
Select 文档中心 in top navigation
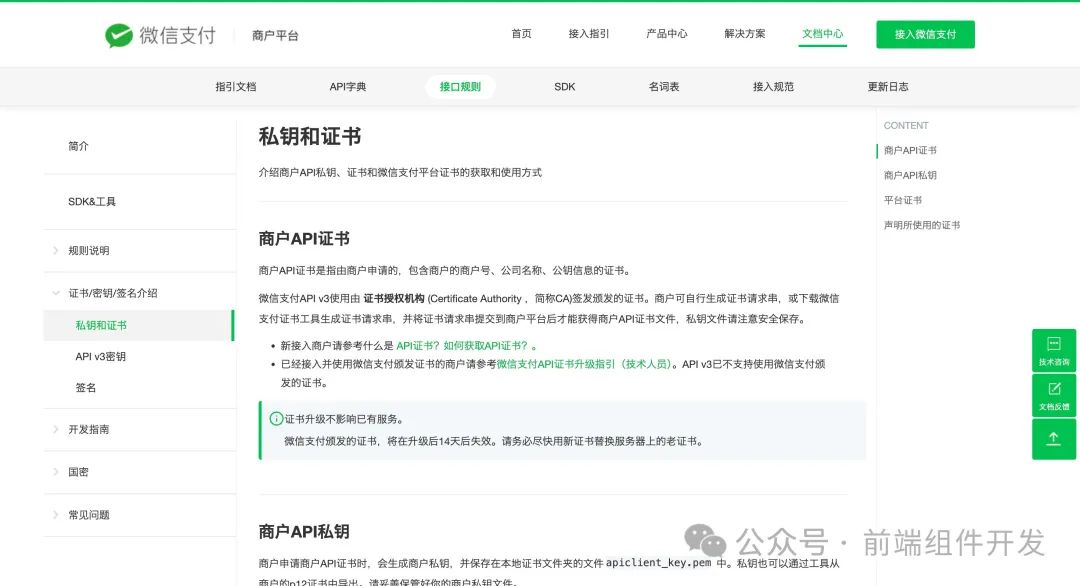point(822,34)
